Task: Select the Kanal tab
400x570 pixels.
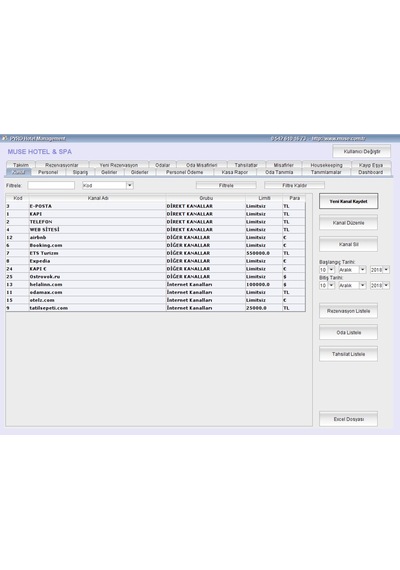Action: 19,172
